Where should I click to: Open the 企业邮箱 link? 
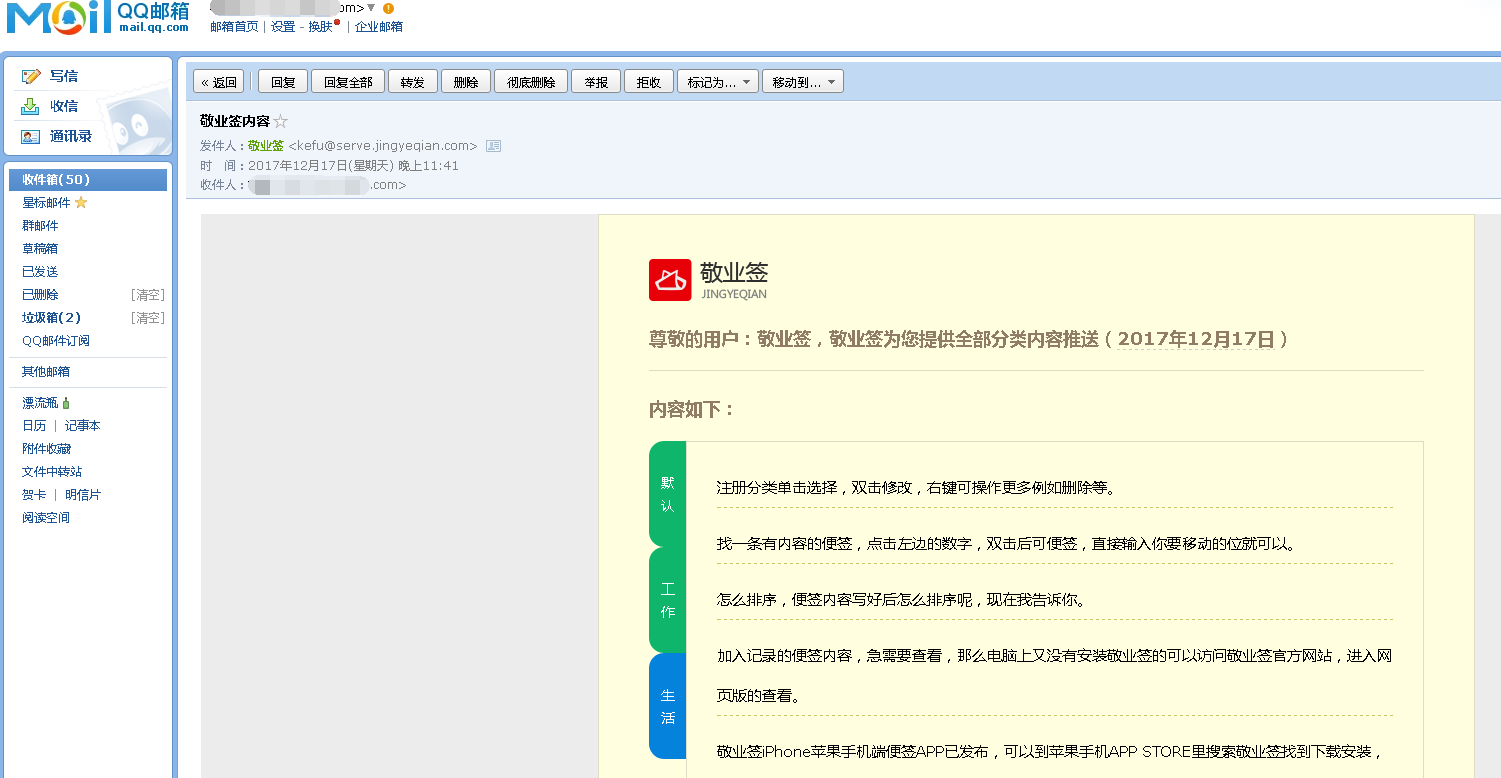(379, 27)
